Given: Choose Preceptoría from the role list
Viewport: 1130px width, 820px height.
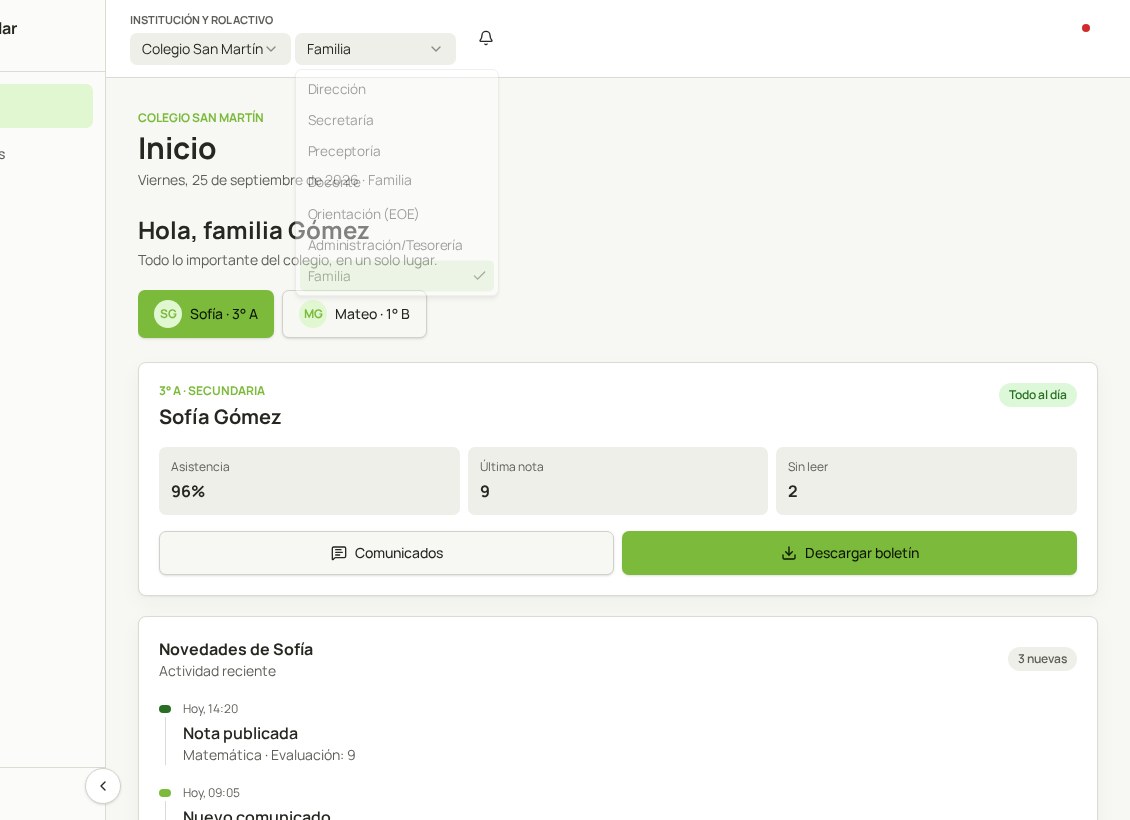Looking at the screenshot, I should pyautogui.click(x=396, y=151).
